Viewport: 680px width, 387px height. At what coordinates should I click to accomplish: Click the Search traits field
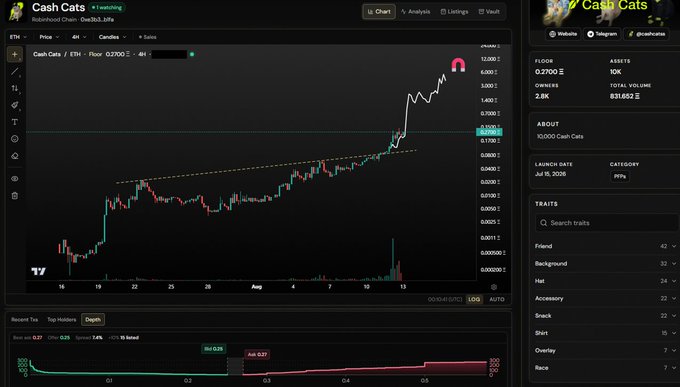point(607,223)
